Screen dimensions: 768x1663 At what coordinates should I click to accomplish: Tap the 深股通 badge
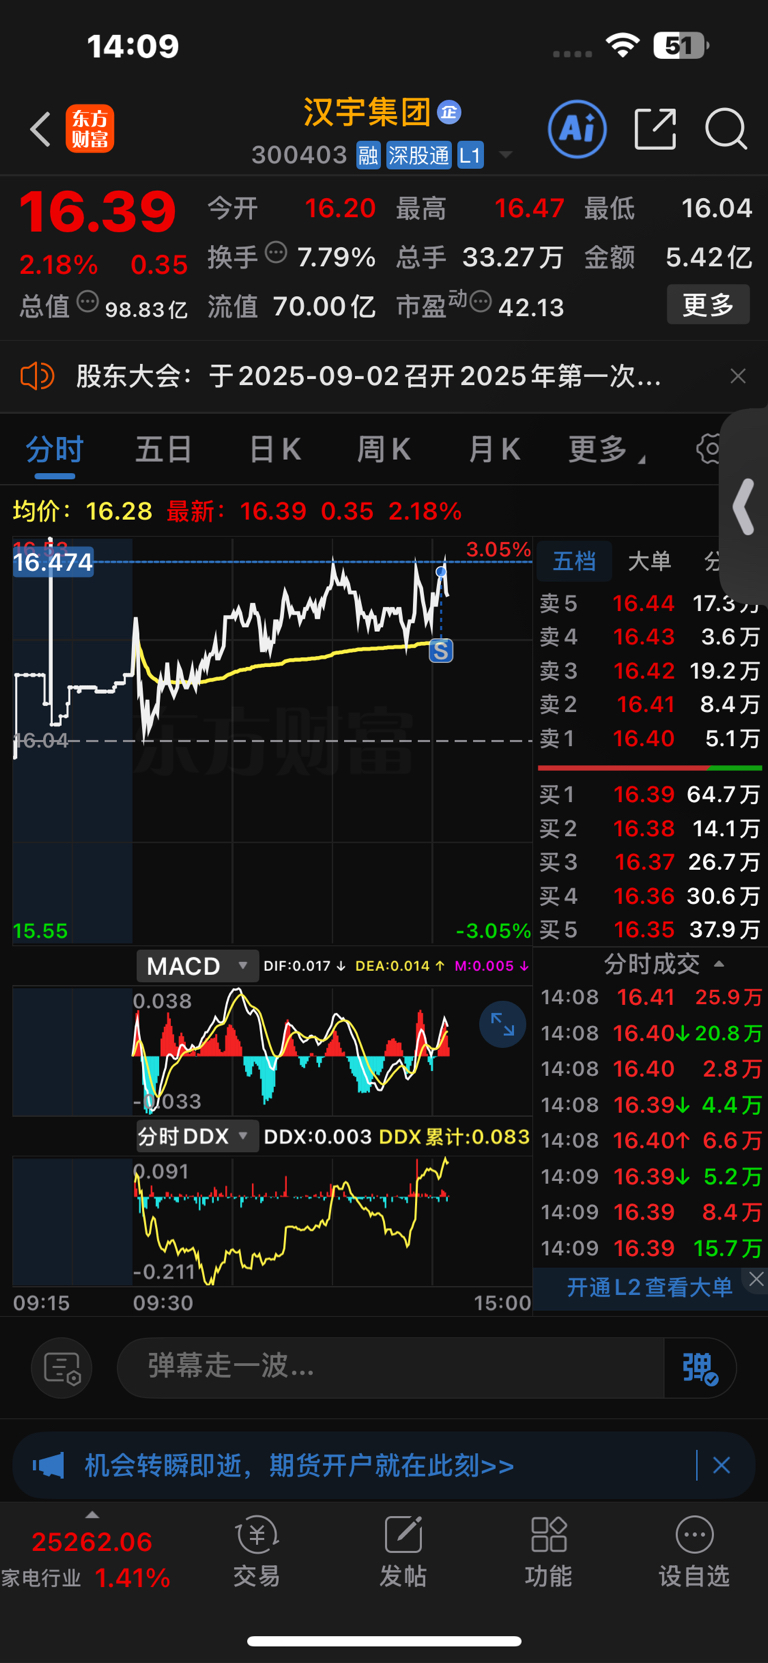[x=419, y=155]
